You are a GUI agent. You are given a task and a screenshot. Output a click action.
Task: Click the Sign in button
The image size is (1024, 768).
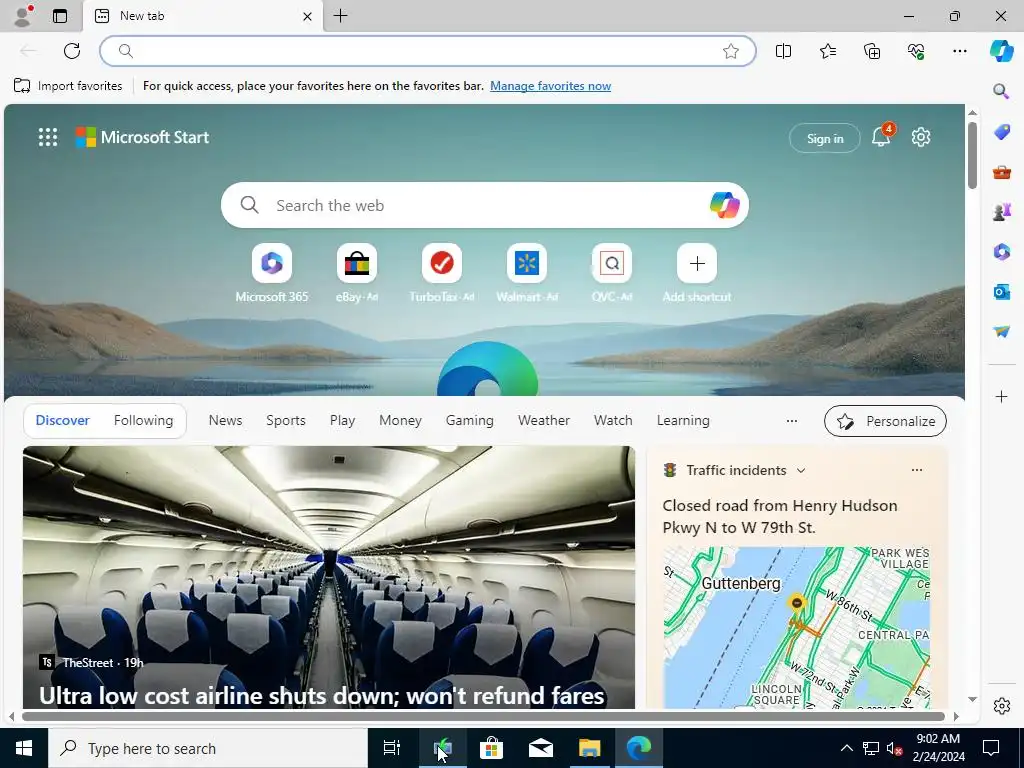(825, 138)
